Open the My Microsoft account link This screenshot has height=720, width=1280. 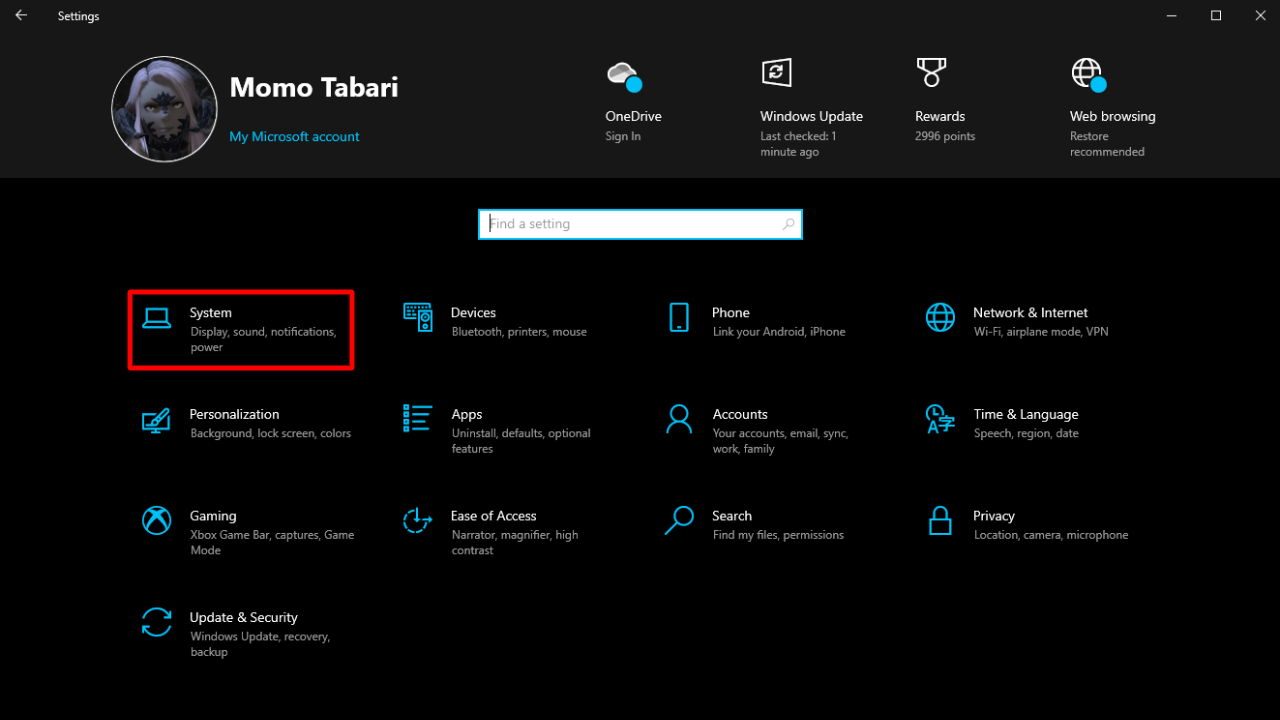click(x=294, y=137)
